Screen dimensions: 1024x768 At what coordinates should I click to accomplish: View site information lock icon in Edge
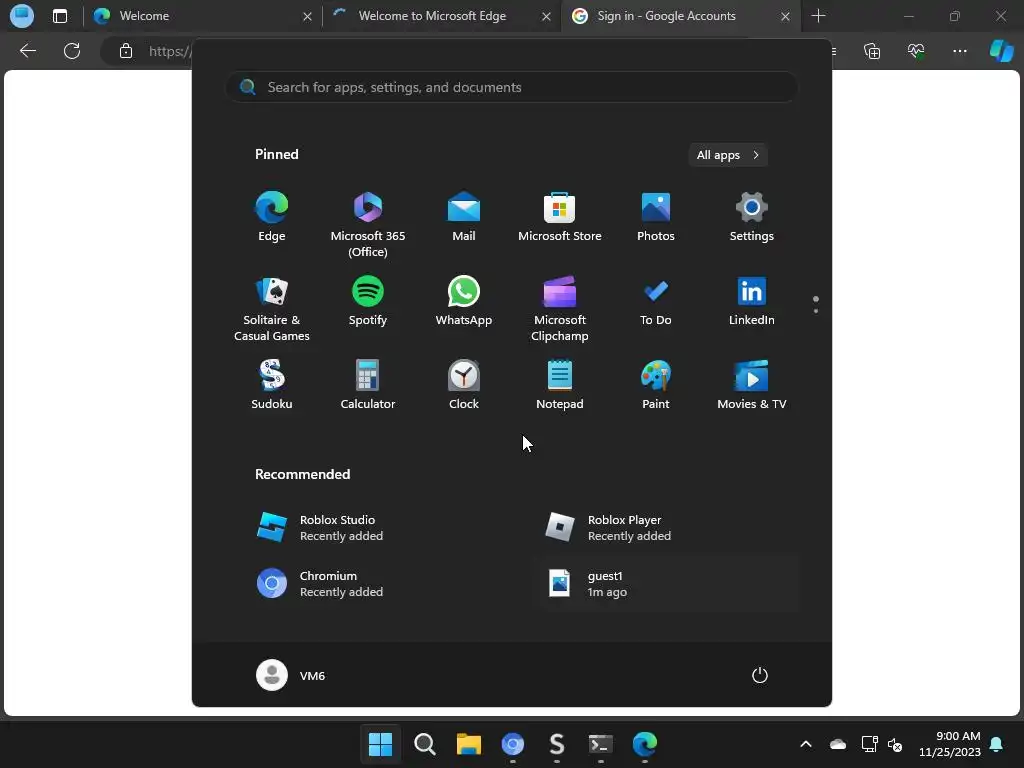126,51
